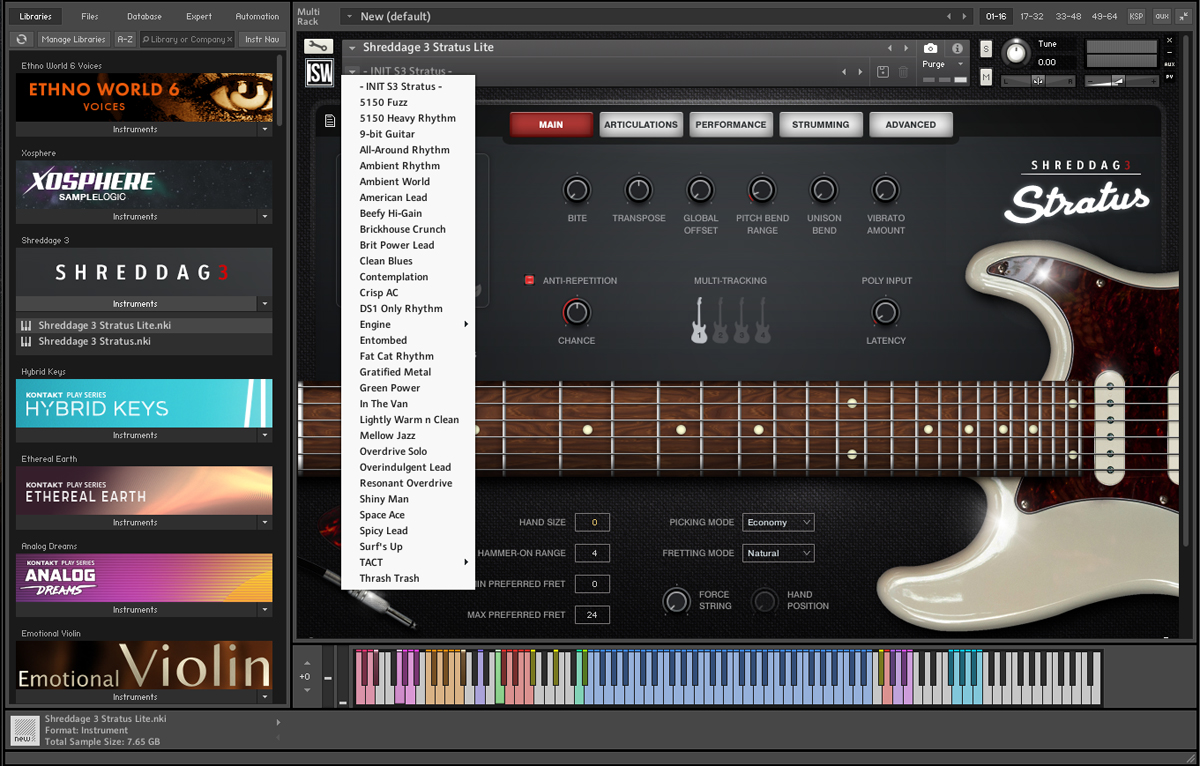Open the ARTICULATIONS page tab

pos(641,125)
